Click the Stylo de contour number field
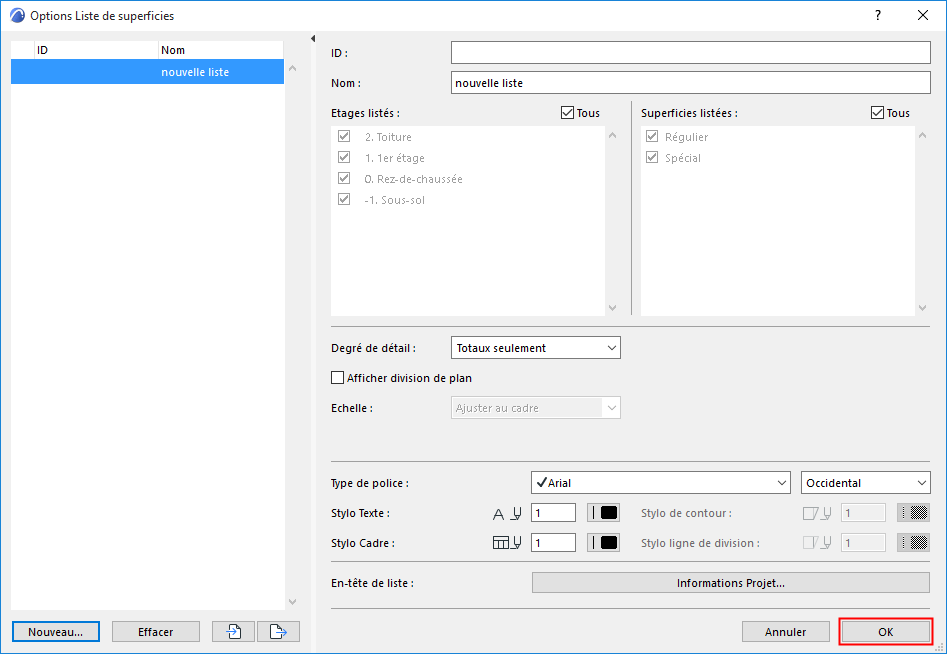Viewport: 947px width, 654px height. [863, 513]
